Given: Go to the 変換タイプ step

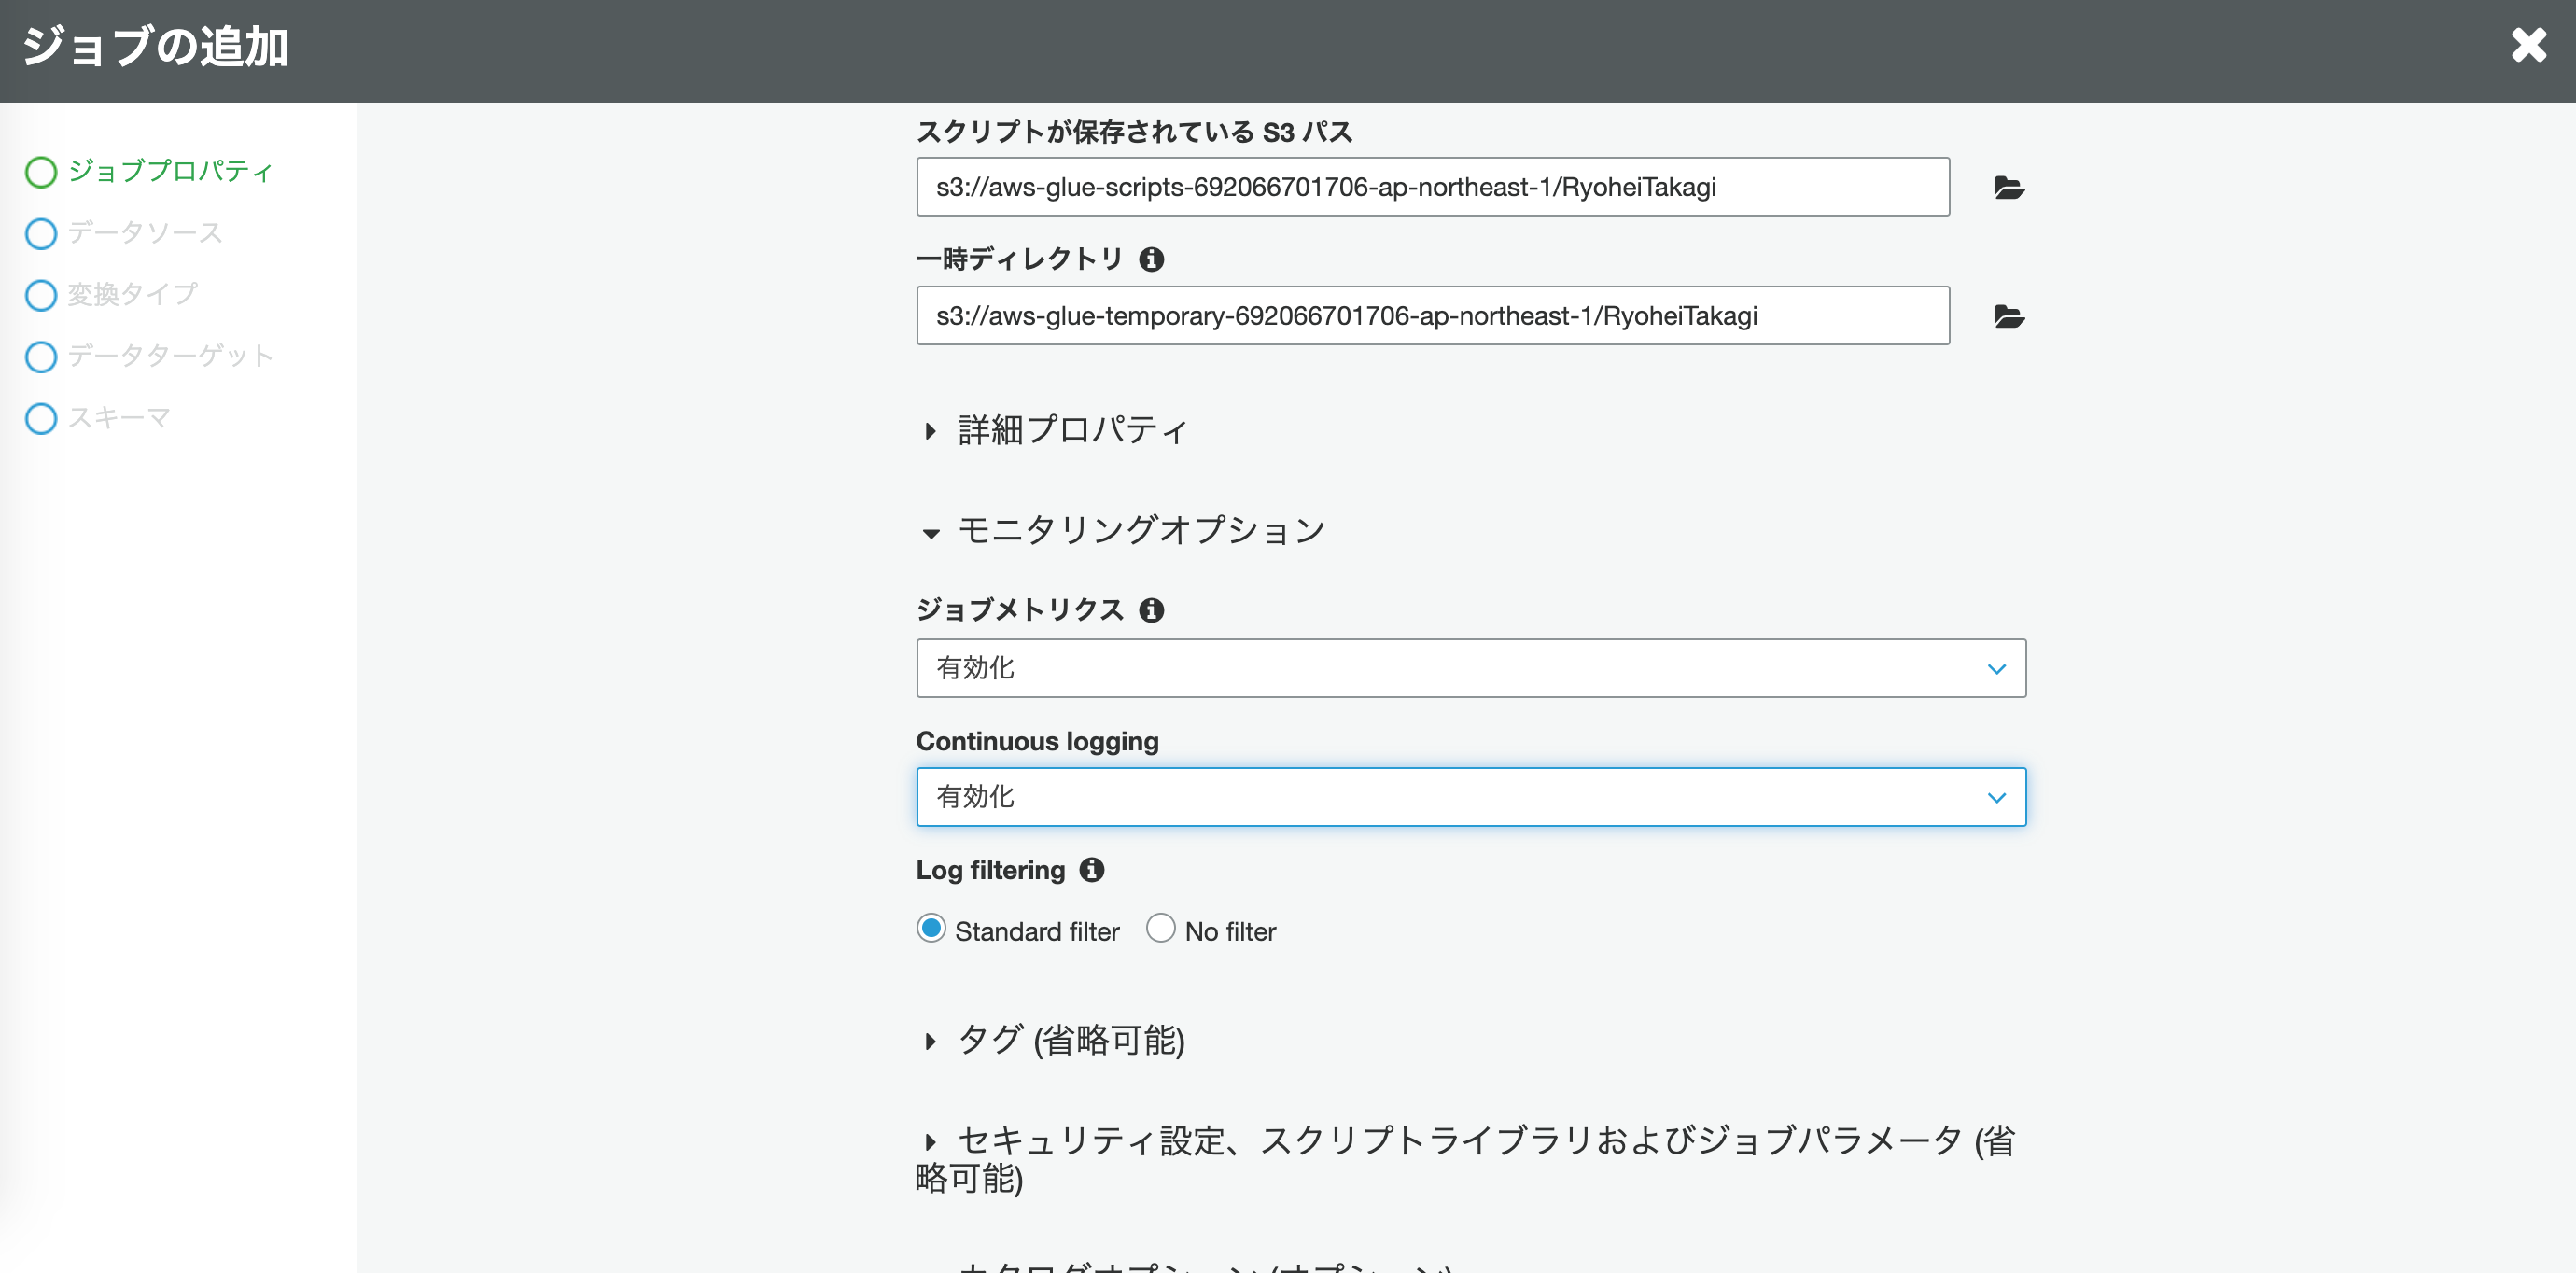Looking at the screenshot, I should tap(132, 295).
